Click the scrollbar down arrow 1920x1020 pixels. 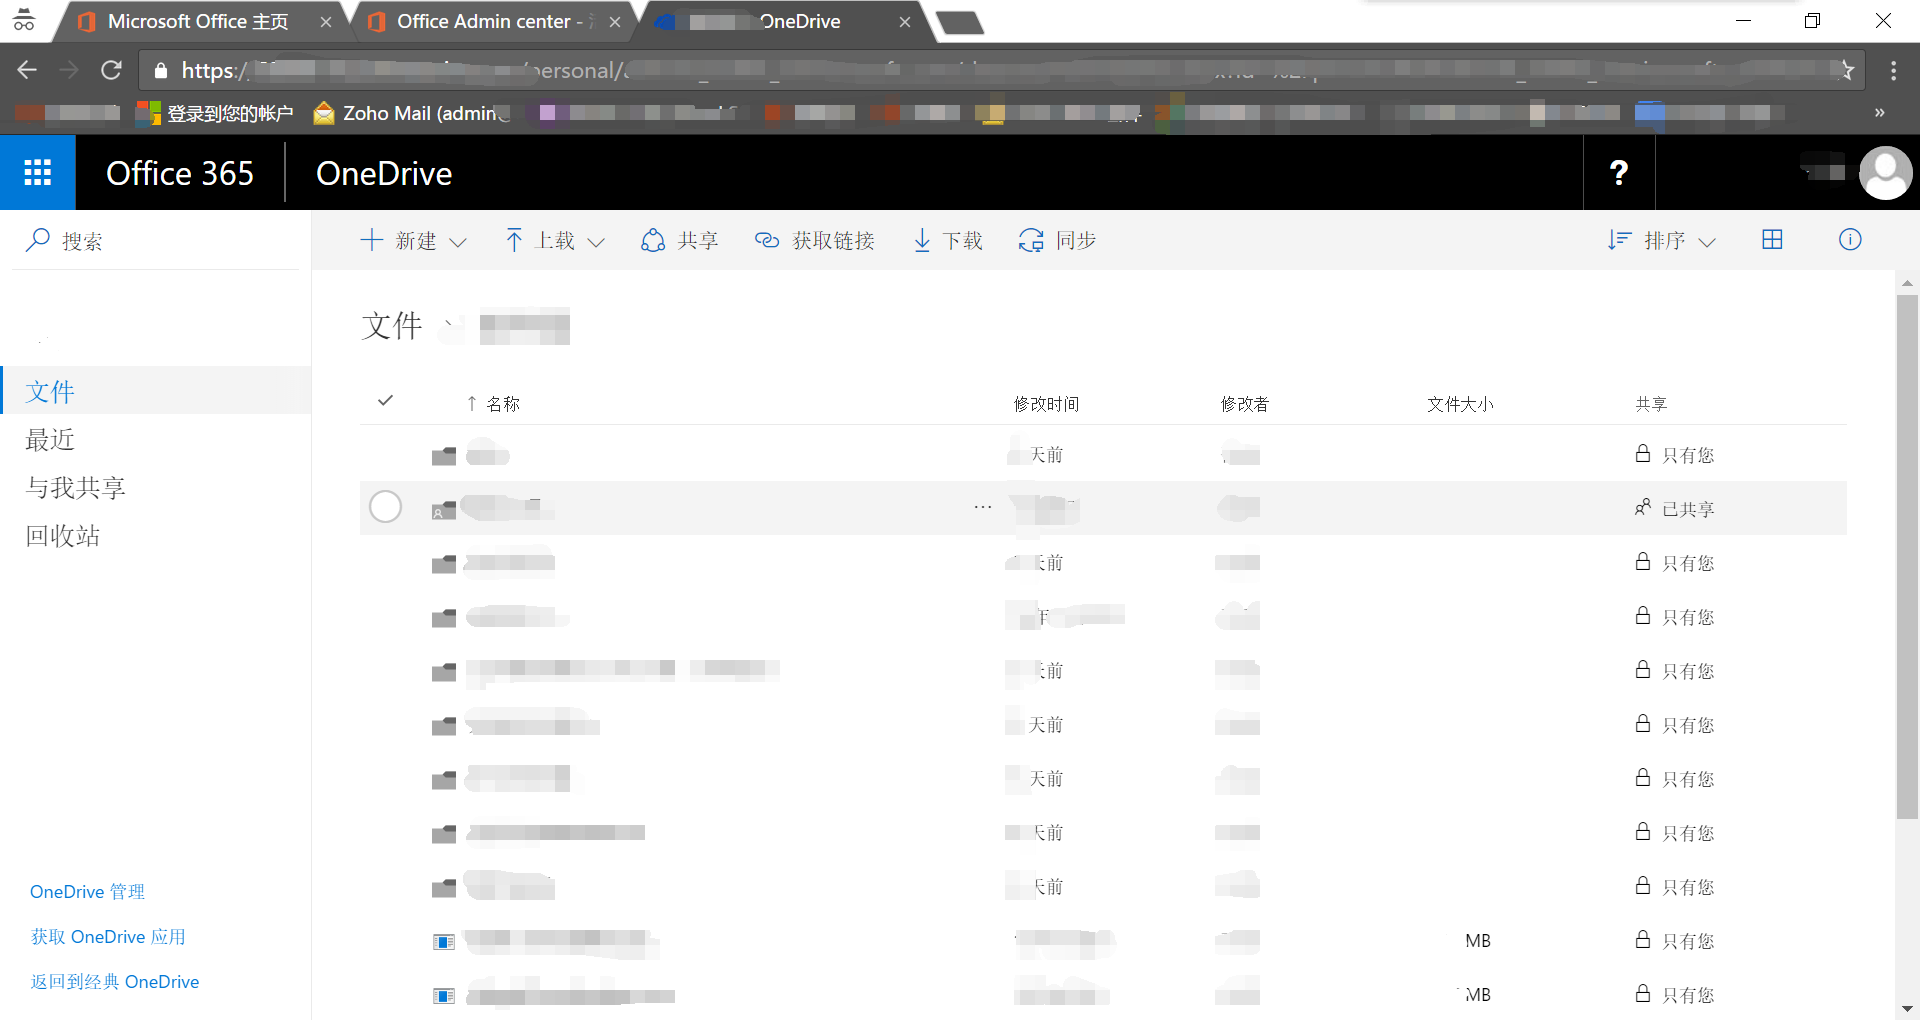coord(1907,1009)
